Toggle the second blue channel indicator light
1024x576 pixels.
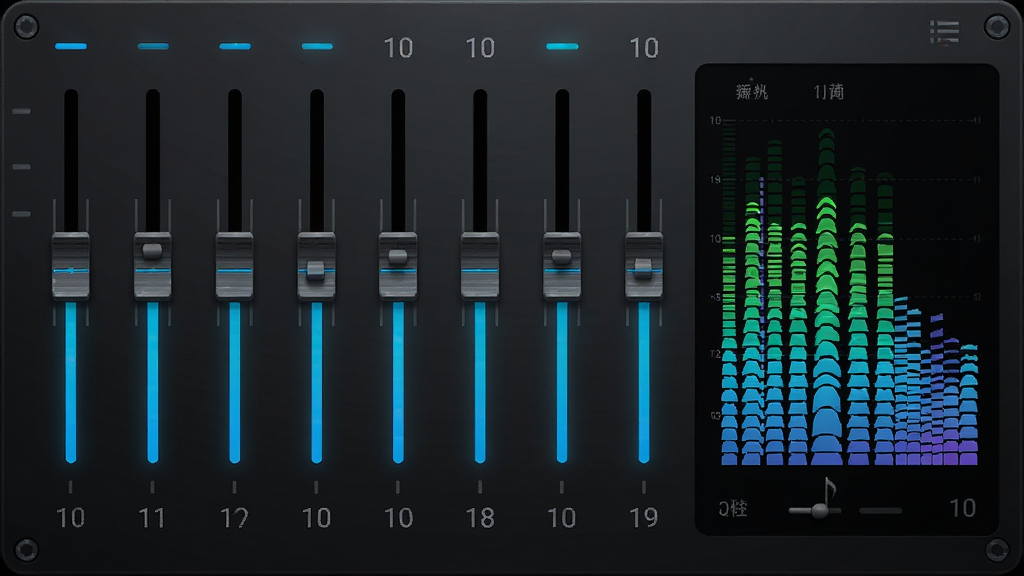(153, 46)
